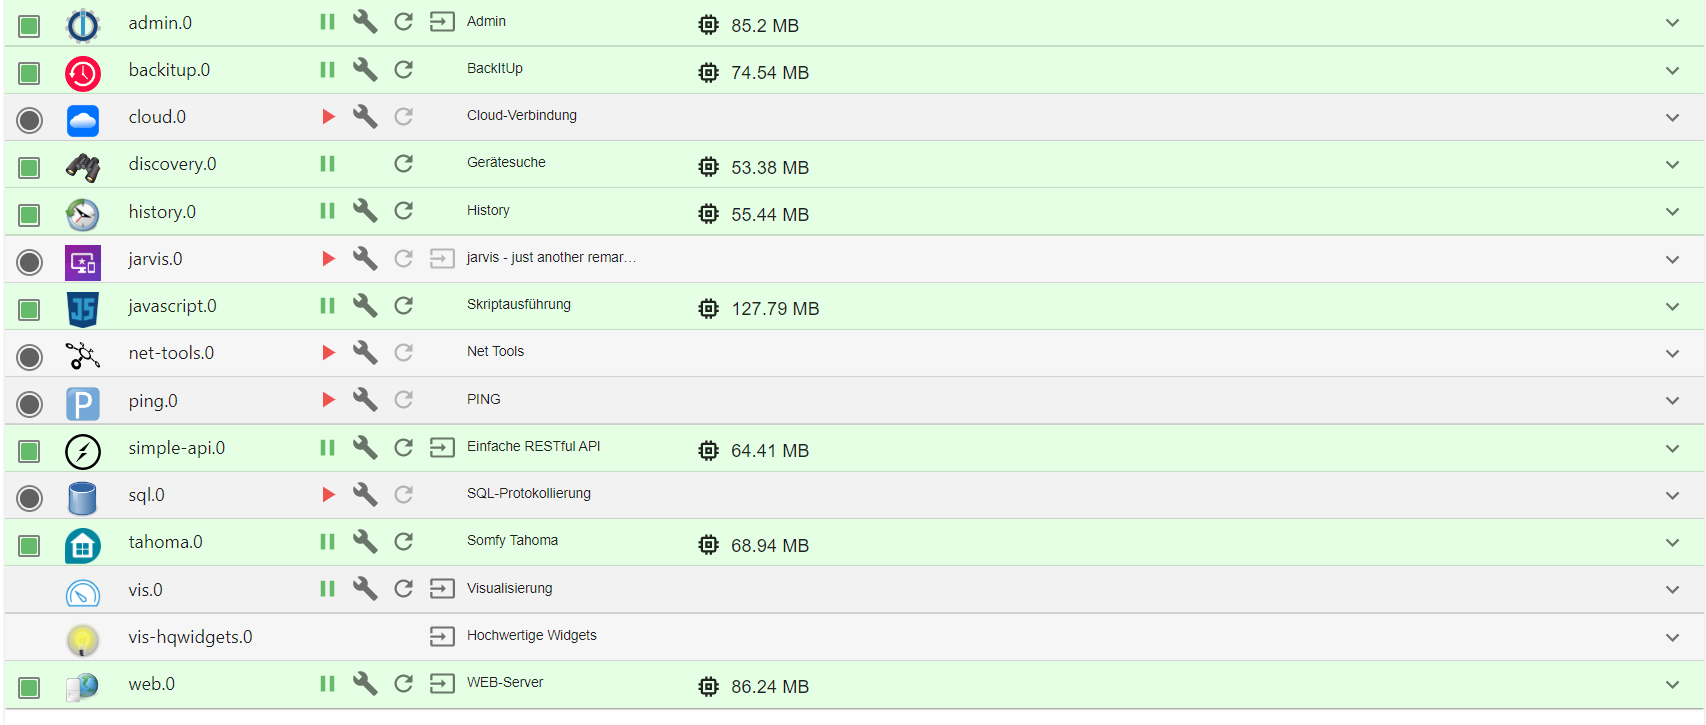
Task: Click green status indicator of web.0
Action: coord(30,687)
